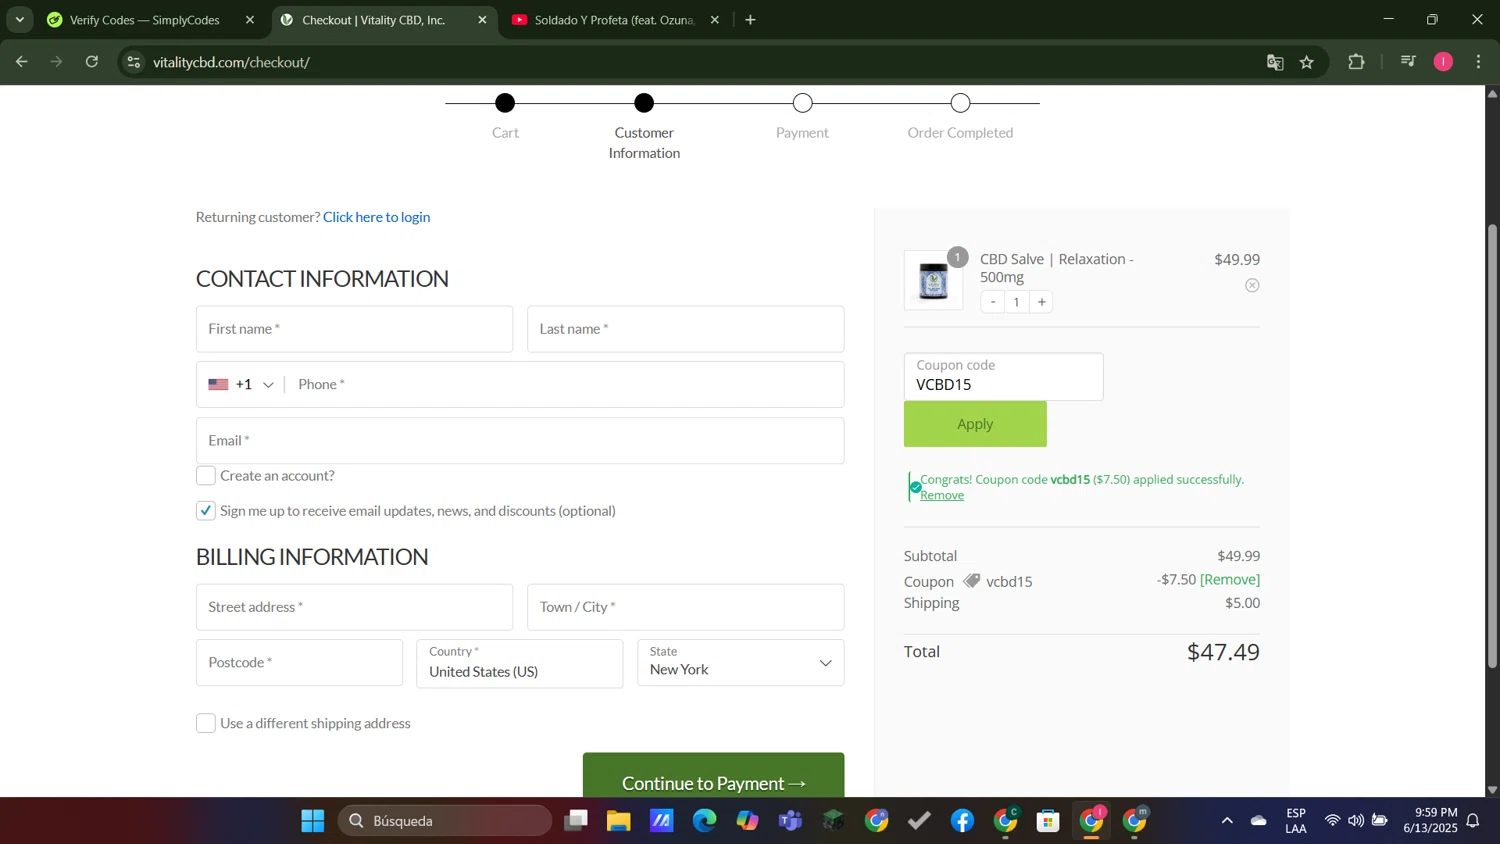Click the CBD Salve product thumbnail
The image size is (1500, 844).
(933, 281)
